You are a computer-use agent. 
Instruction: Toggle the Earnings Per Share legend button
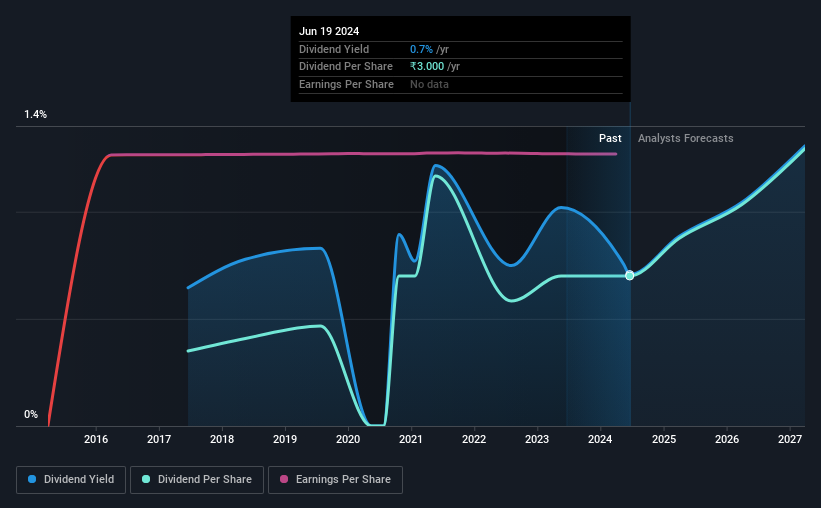tap(335, 480)
